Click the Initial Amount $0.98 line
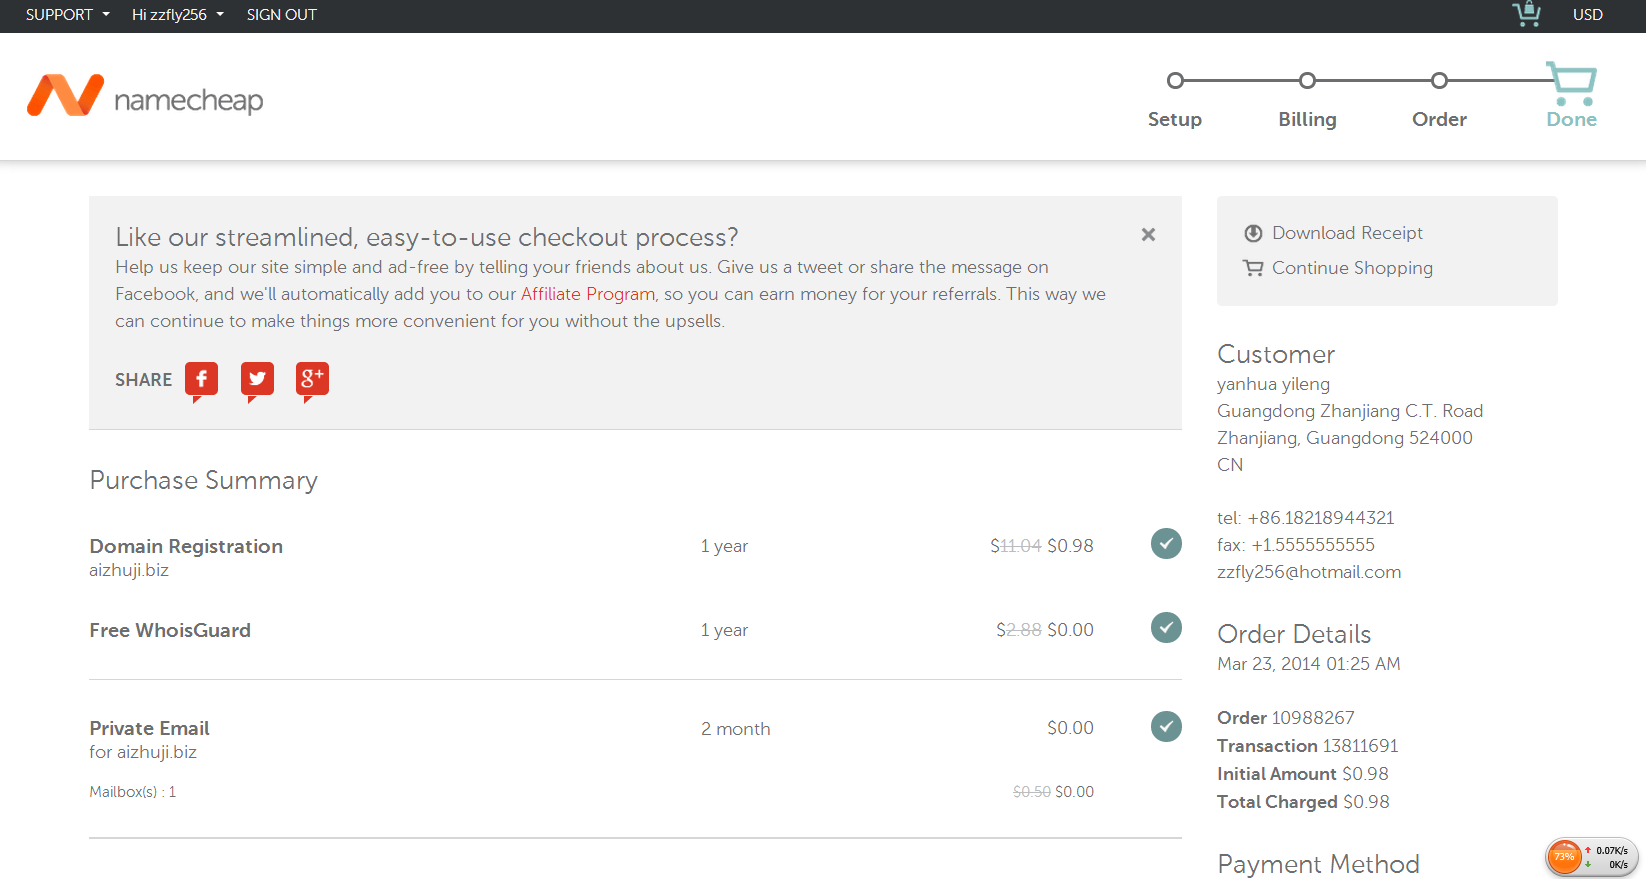Viewport: 1646px width, 879px height. click(1303, 774)
